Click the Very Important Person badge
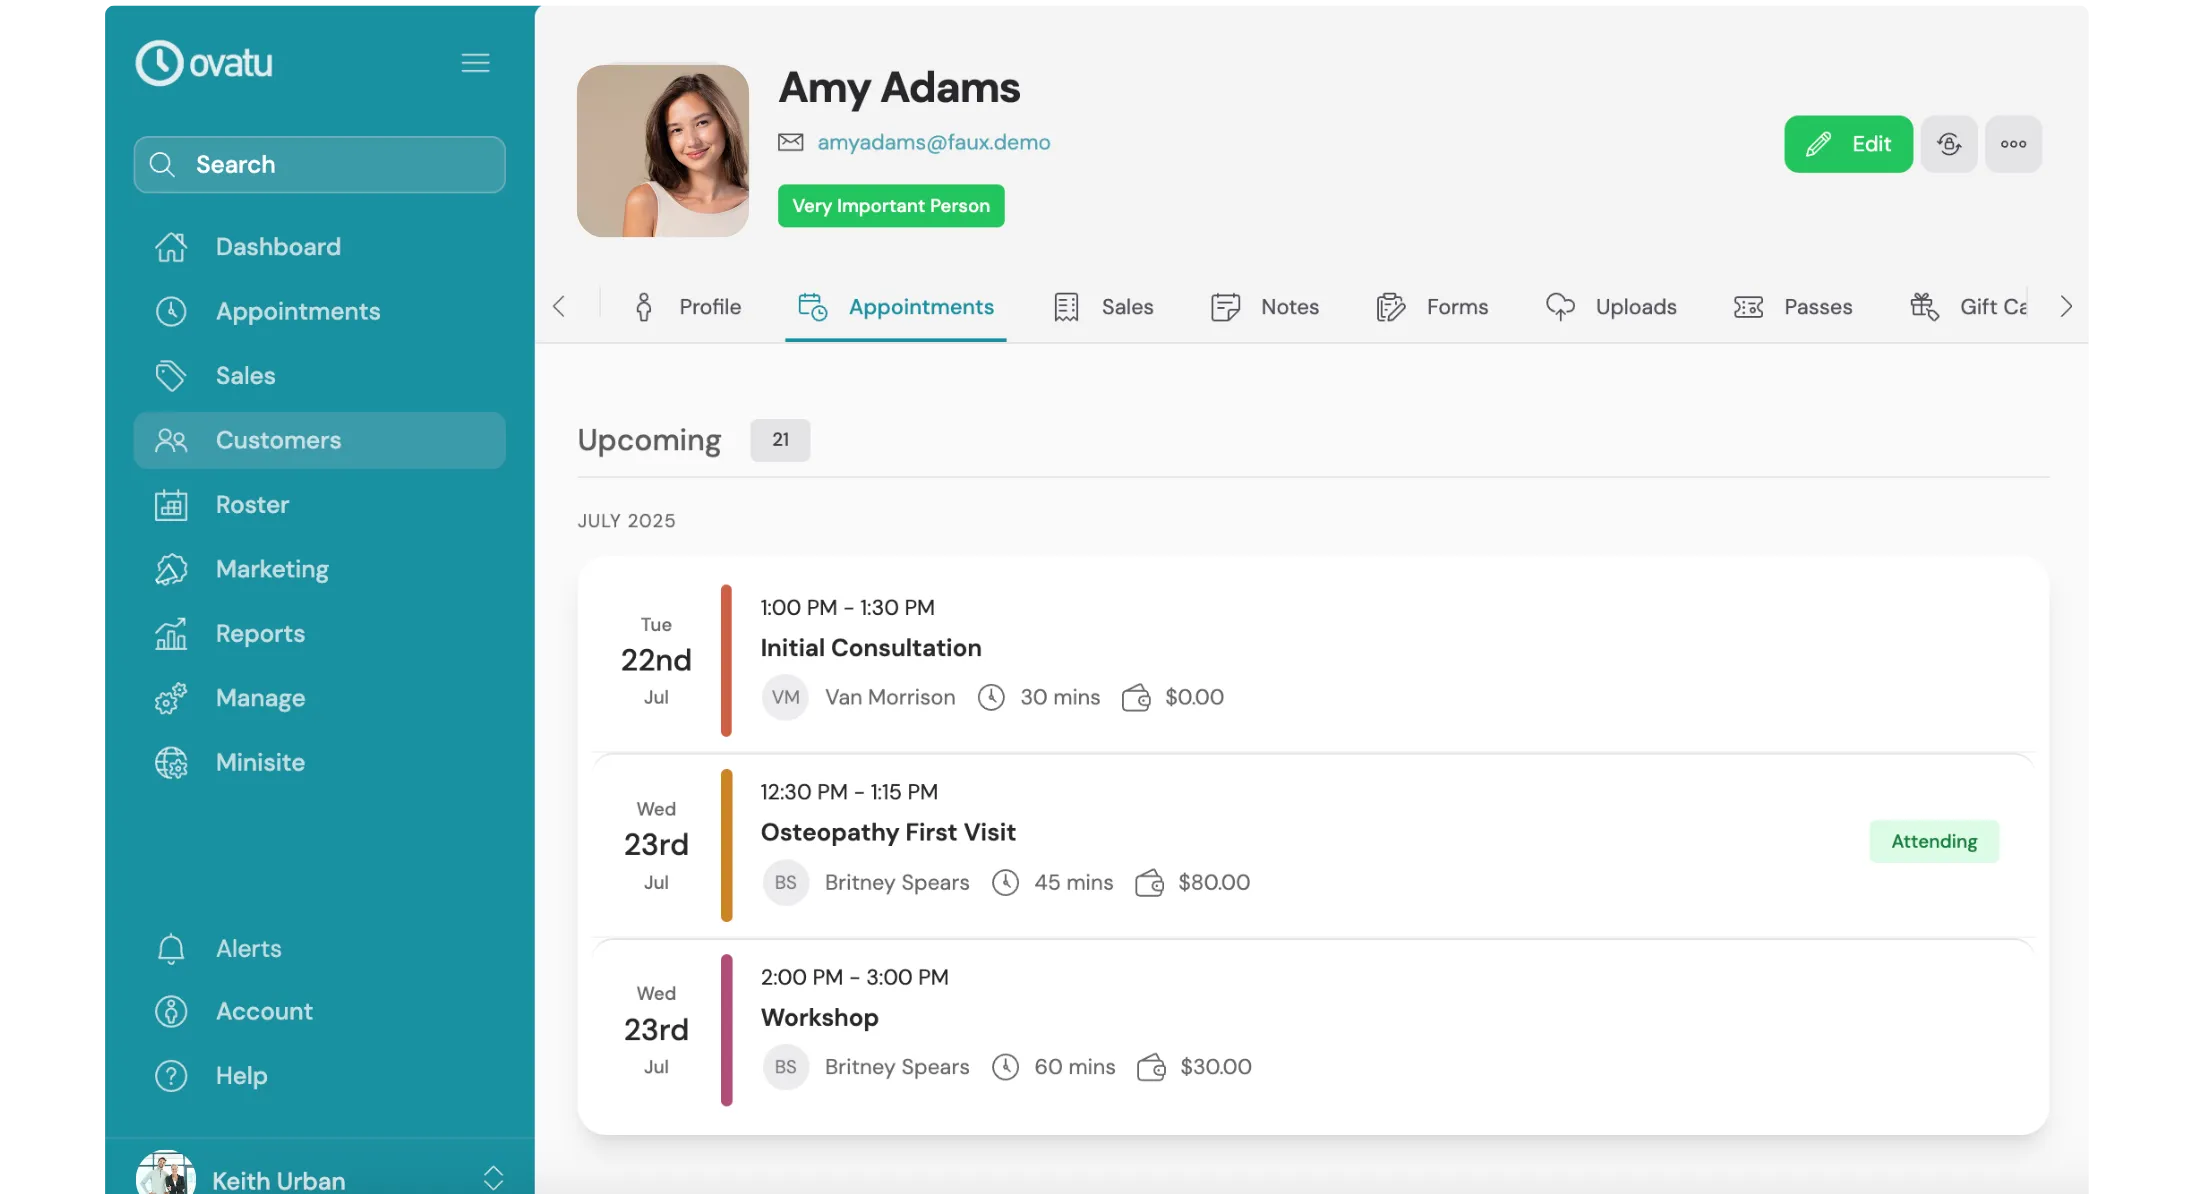The width and height of the screenshot is (2200, 1194). pyautogui.click(x=890, y=205)
